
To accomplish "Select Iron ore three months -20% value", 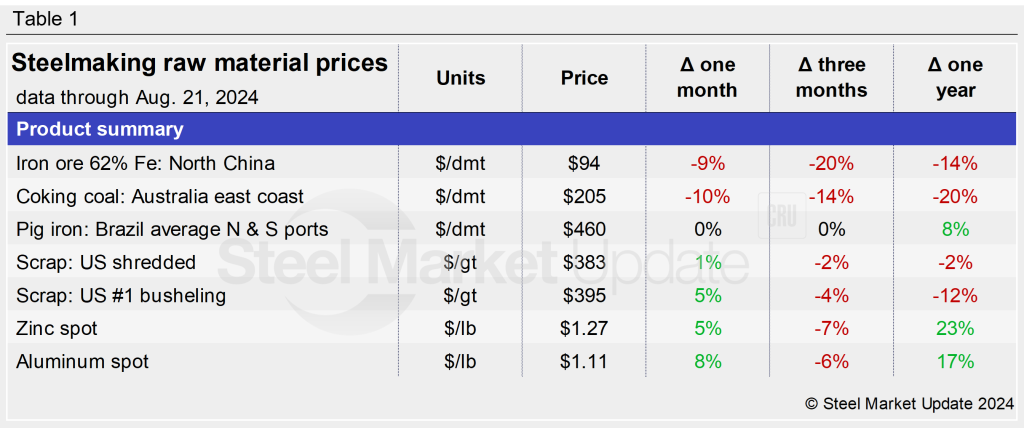I will click(x=832, y=163).
